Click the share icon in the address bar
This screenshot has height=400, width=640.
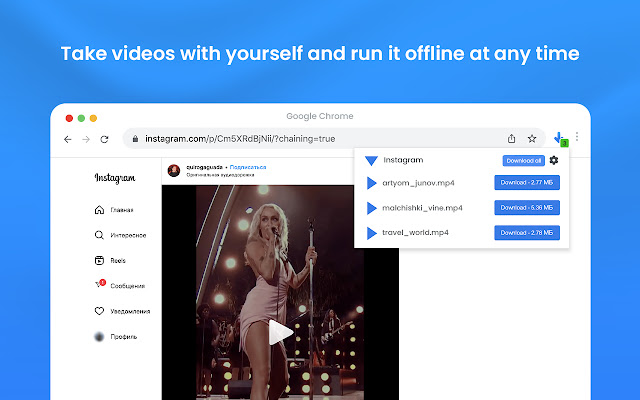(x=511, y=139)
